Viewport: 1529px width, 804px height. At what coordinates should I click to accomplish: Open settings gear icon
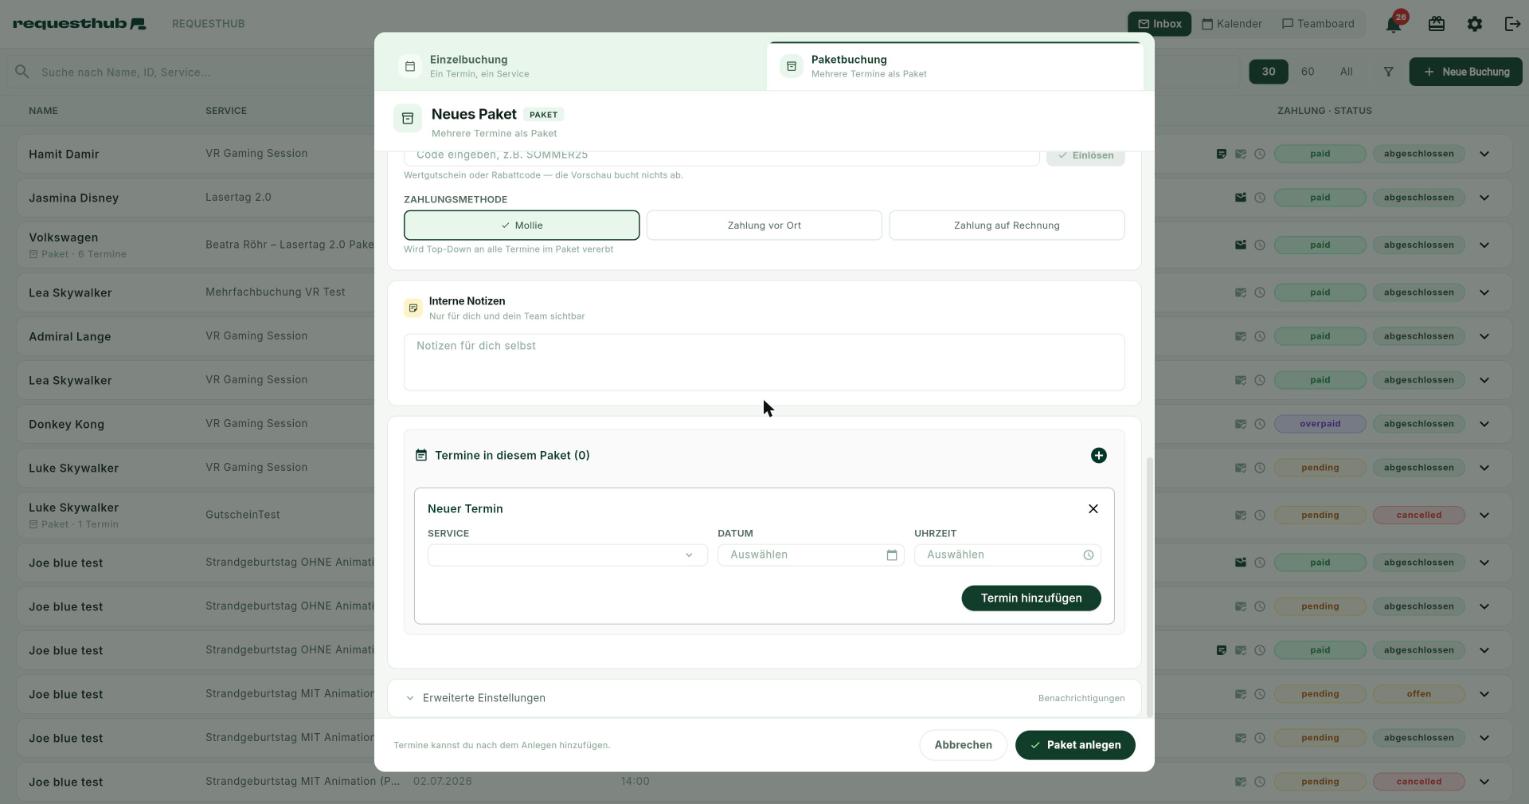click(1474, 24)
